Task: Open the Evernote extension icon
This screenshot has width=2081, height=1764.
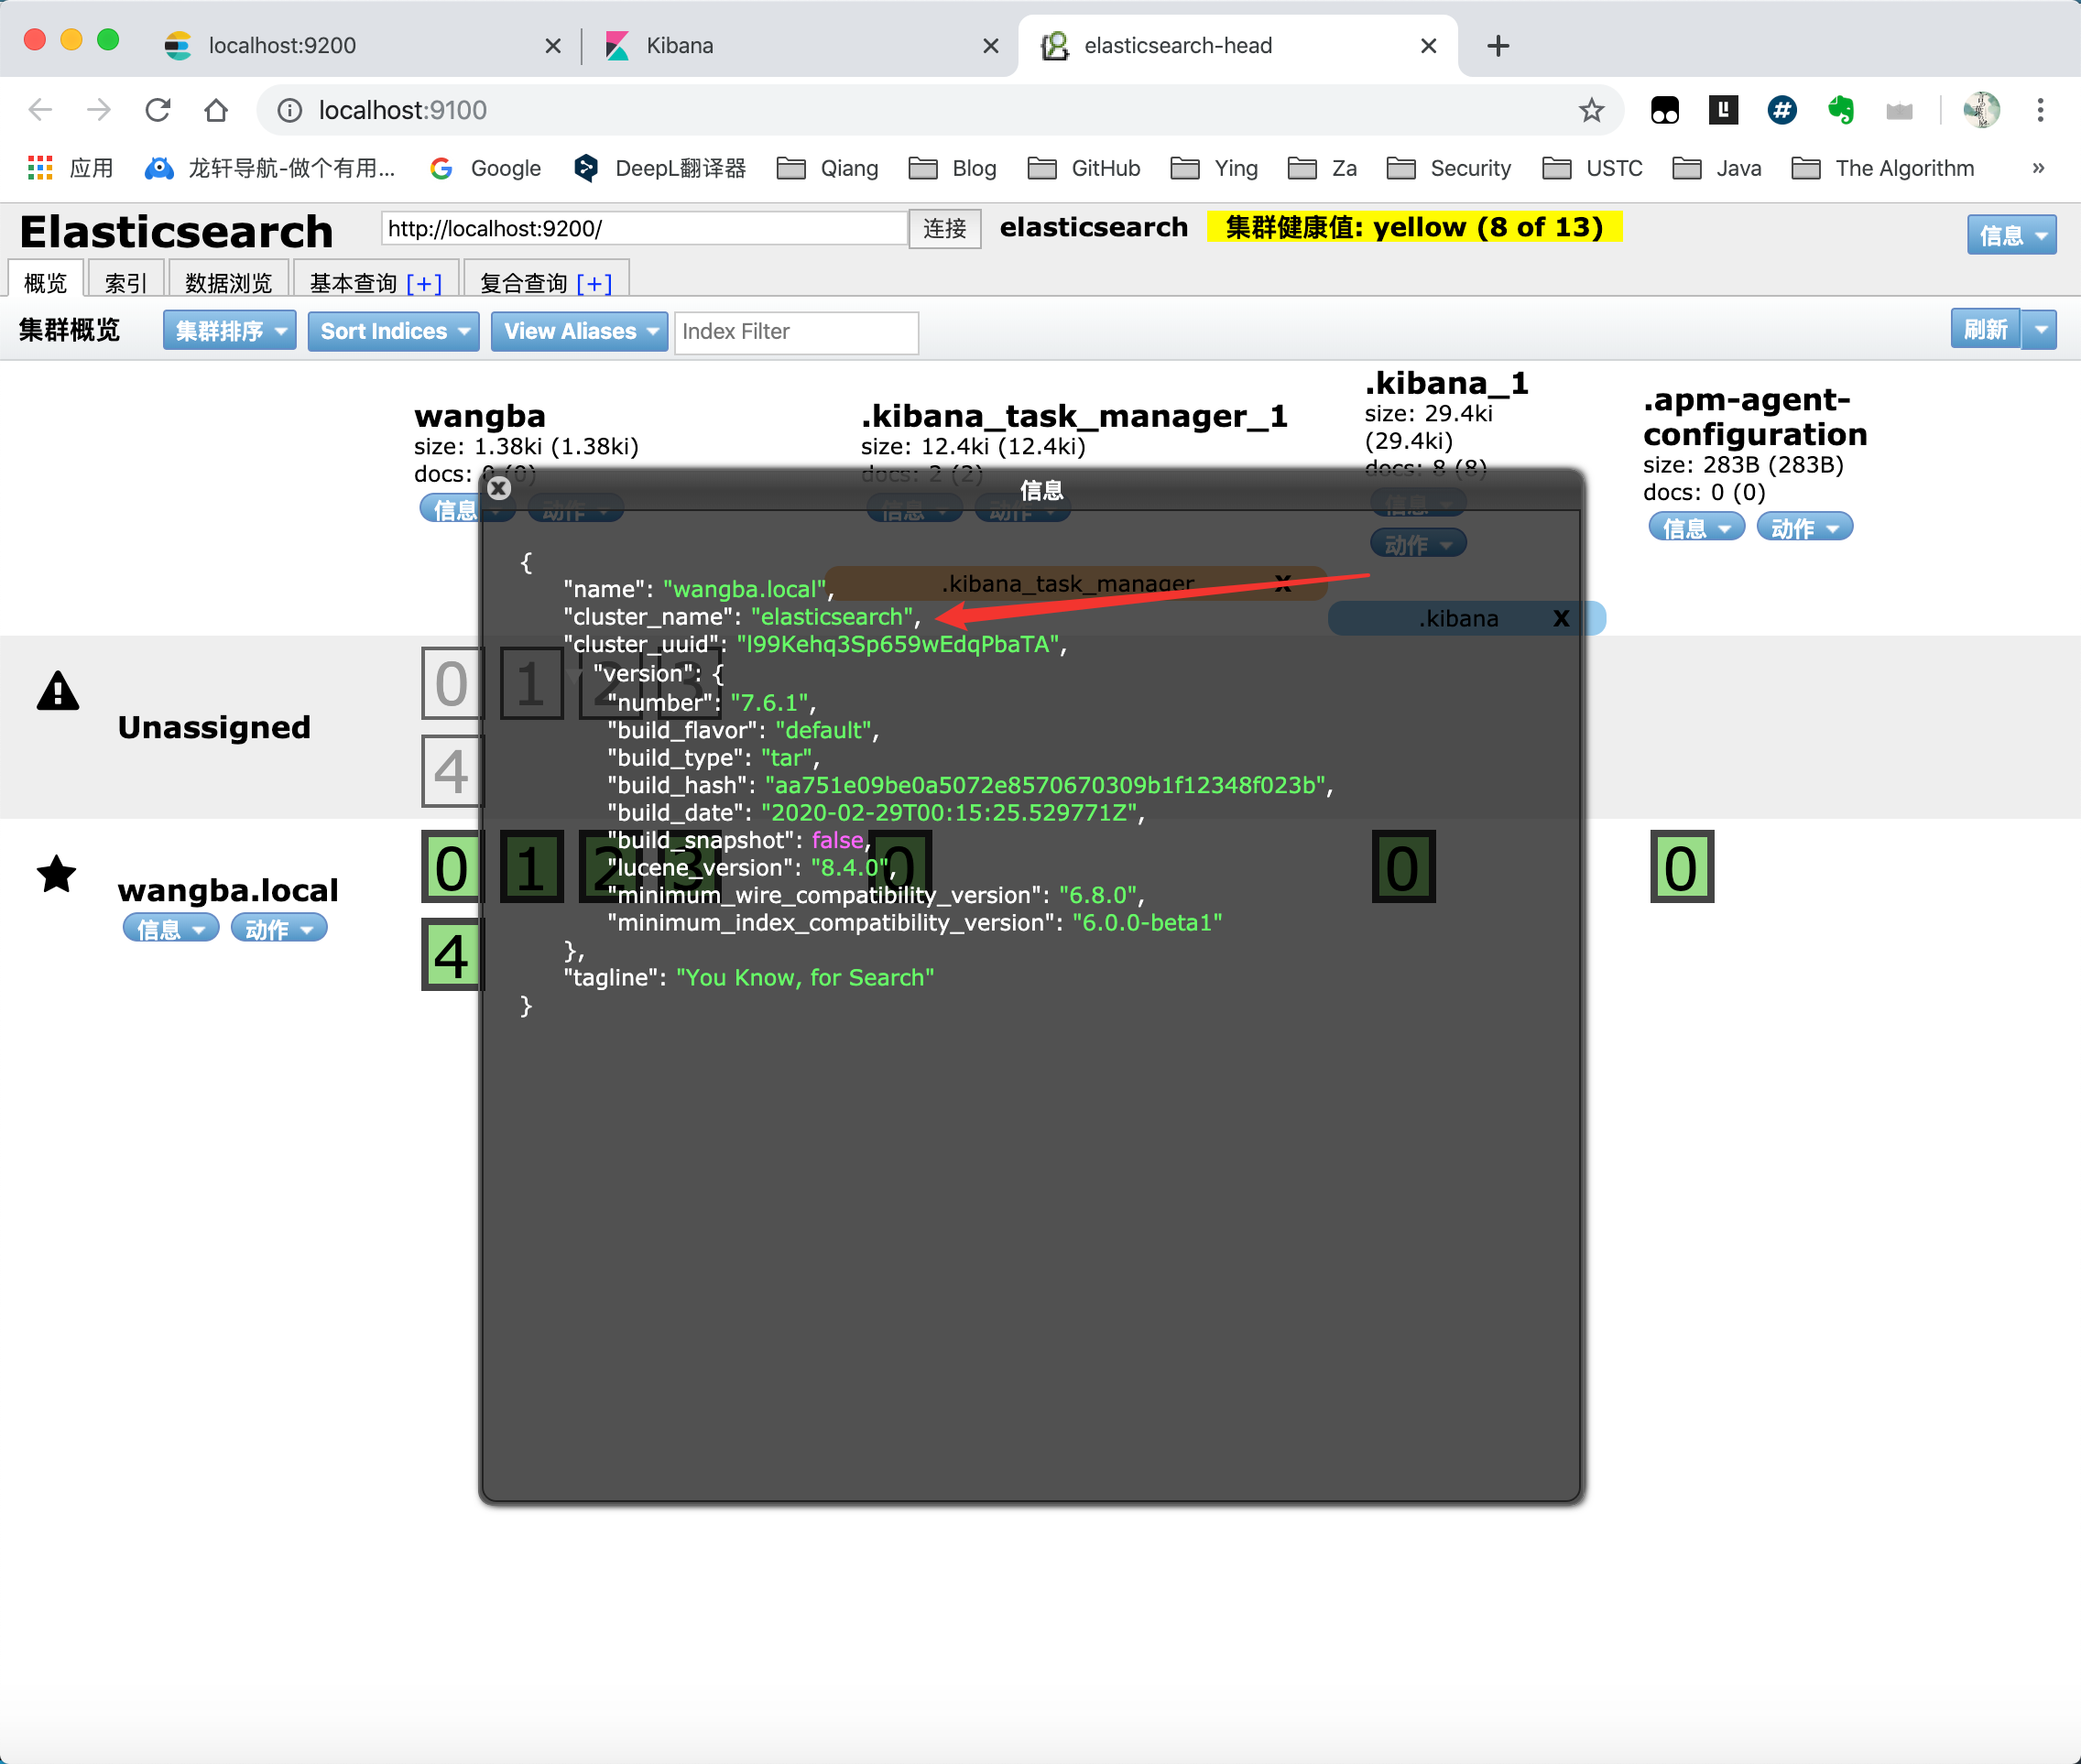Action: pyautogui.click(x=1840, y=110)
